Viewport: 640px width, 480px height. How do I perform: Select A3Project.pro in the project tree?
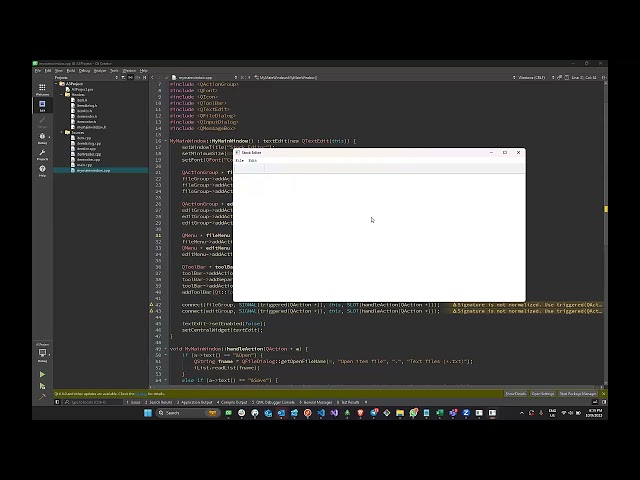click(x=82, y=89)
